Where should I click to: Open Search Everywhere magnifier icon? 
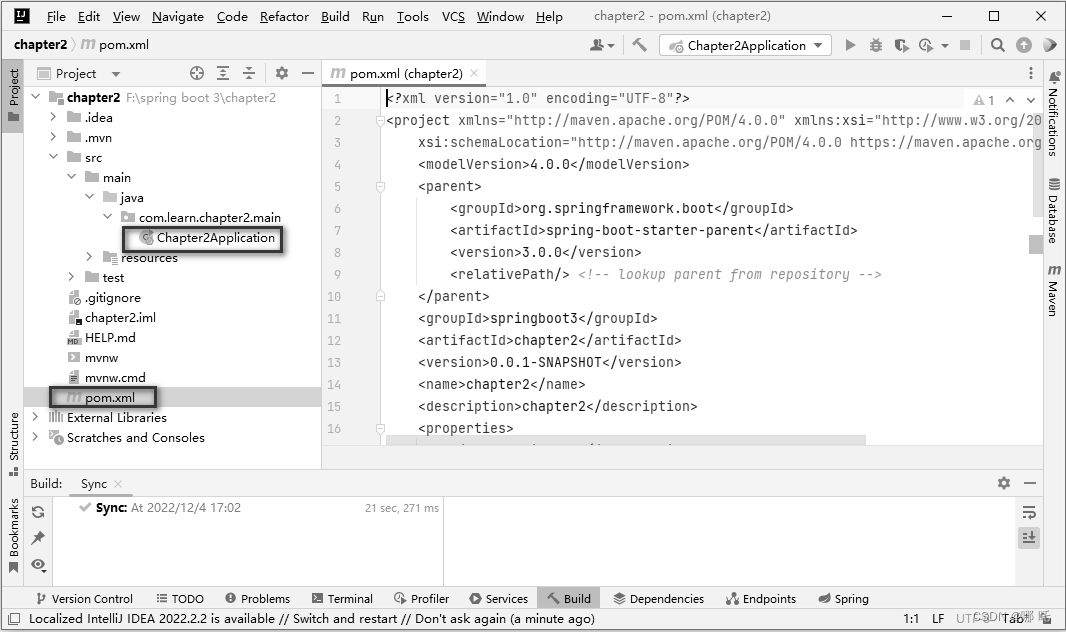997,45
